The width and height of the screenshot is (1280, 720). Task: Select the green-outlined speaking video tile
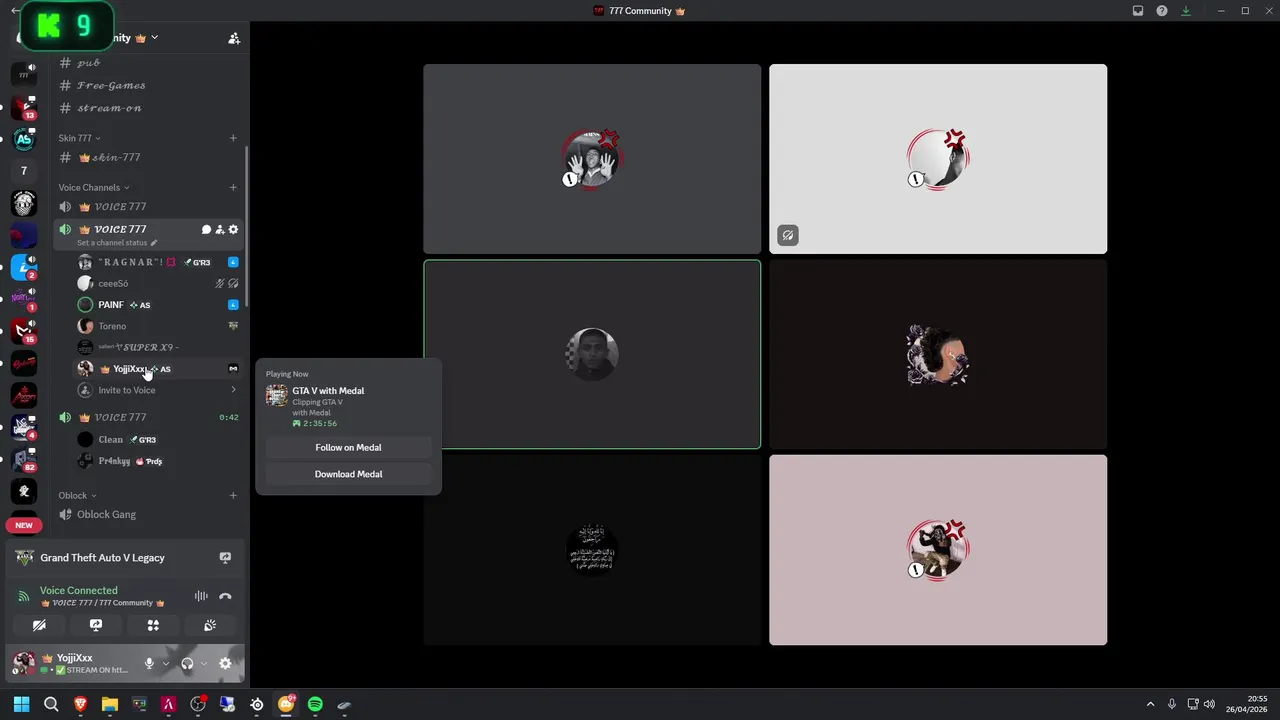pyautogui.click(x=592, y=354)
